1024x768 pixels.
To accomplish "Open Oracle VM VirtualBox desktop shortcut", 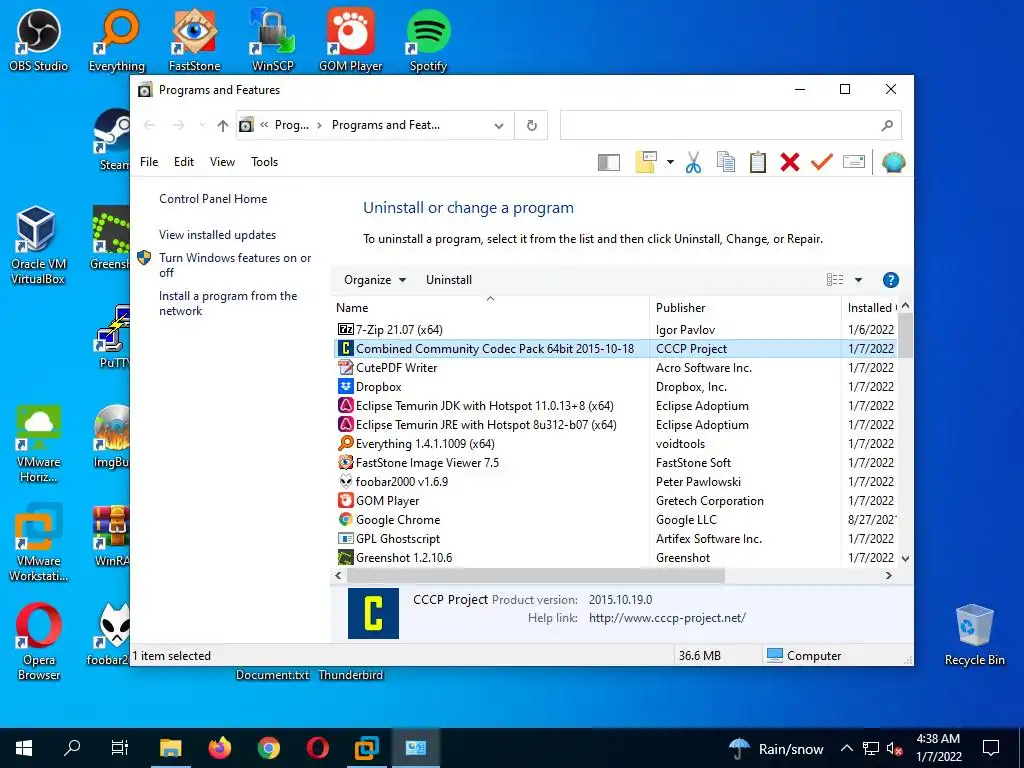I will coord(37,246).
